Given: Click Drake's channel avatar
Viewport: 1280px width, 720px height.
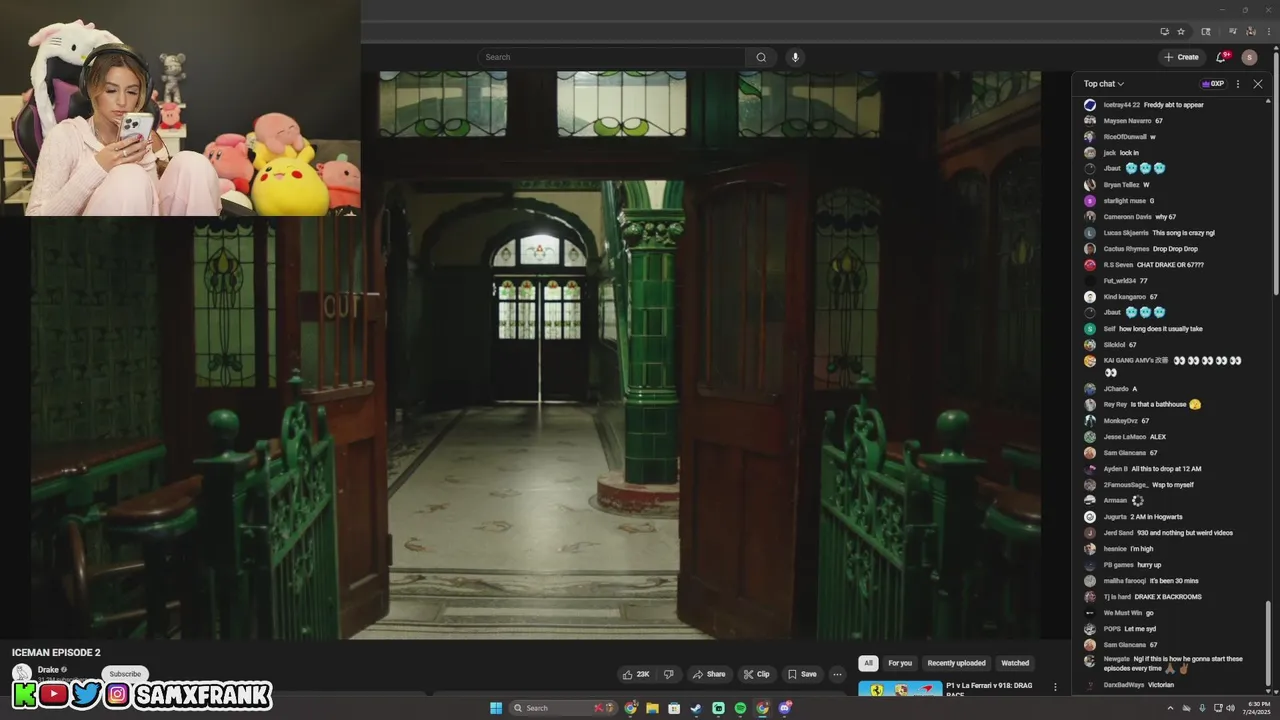Looking at the screenshot, I should tap(21, 673).
